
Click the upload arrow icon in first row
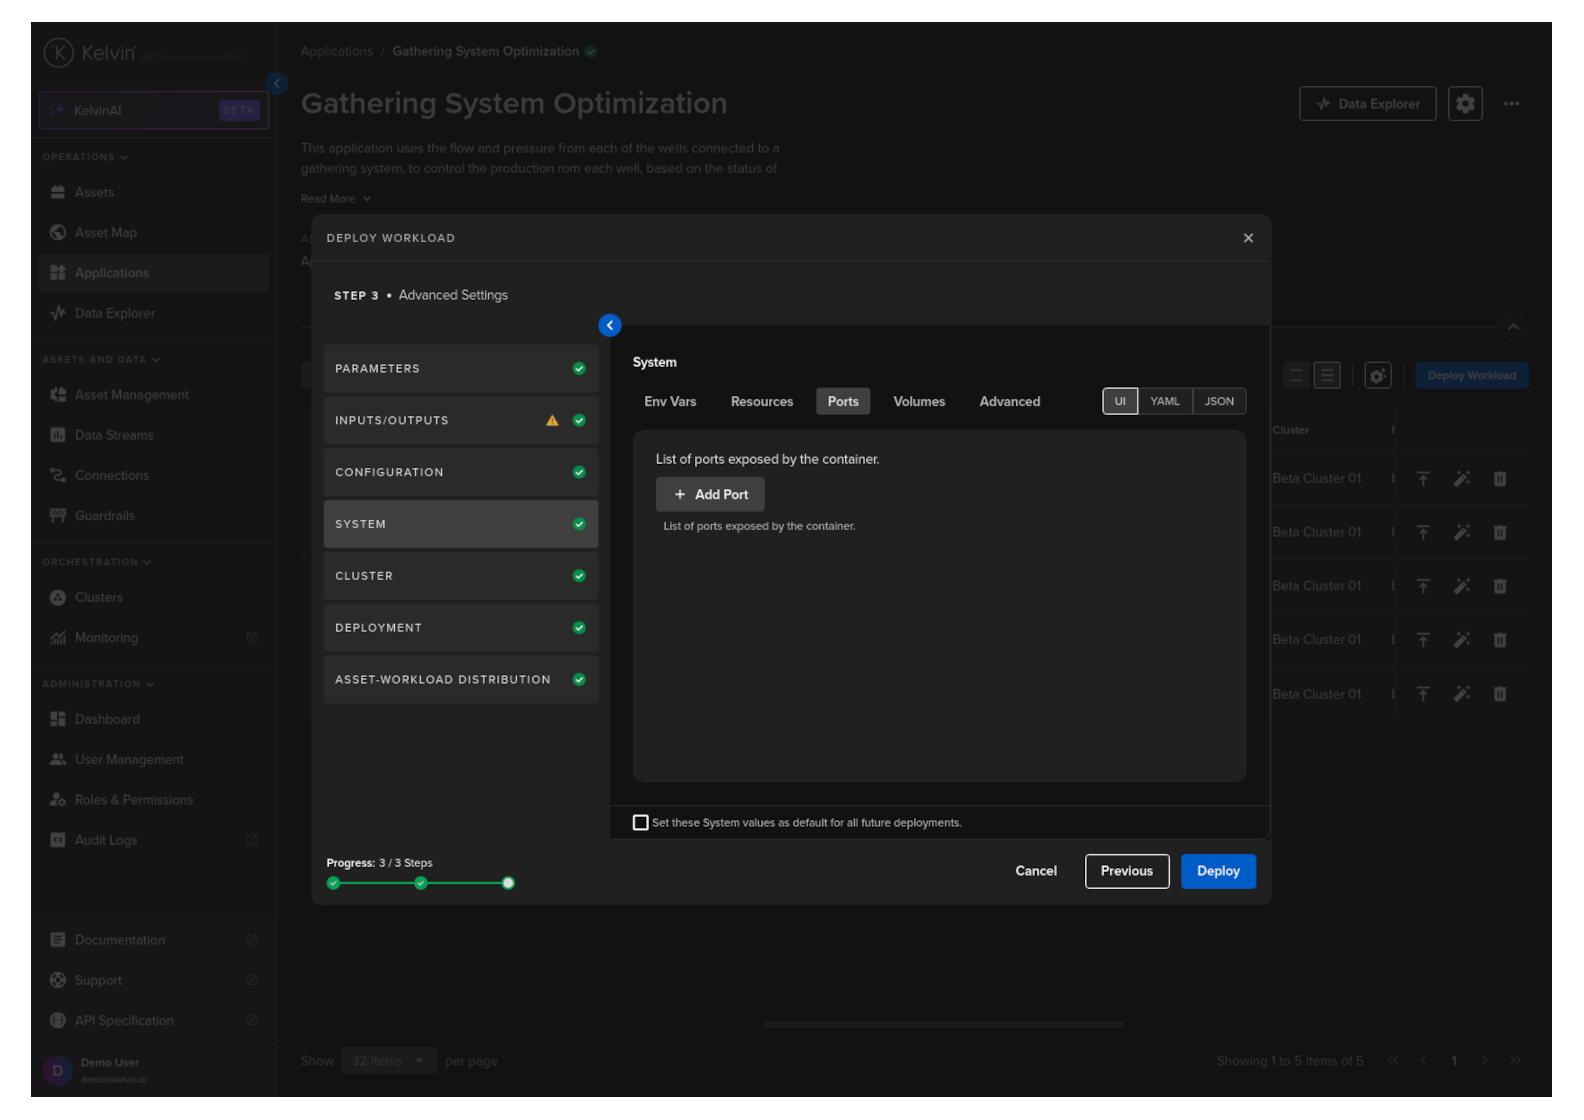coord(1422,479)
